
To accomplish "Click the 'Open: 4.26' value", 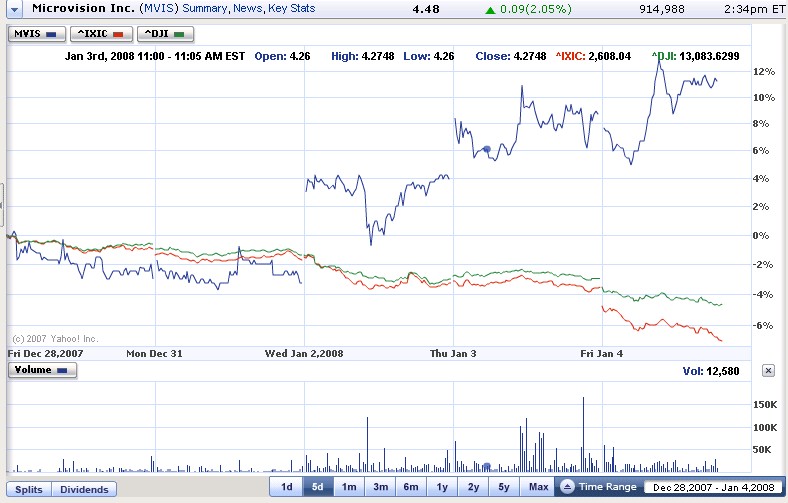I will point(282,56).
